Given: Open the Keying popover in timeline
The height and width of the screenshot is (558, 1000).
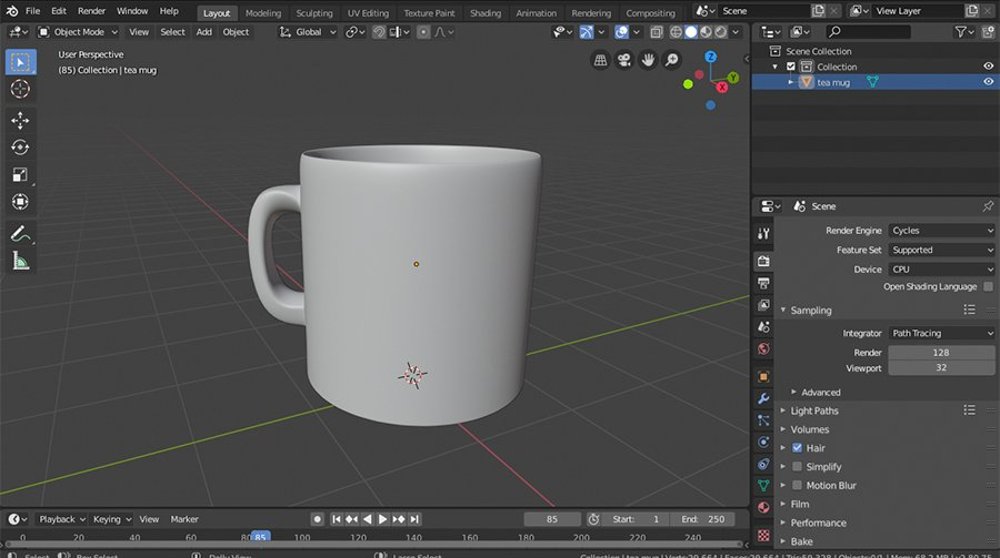Looking at the screenshot, I should pyautogui.click(x=111, y=519).
